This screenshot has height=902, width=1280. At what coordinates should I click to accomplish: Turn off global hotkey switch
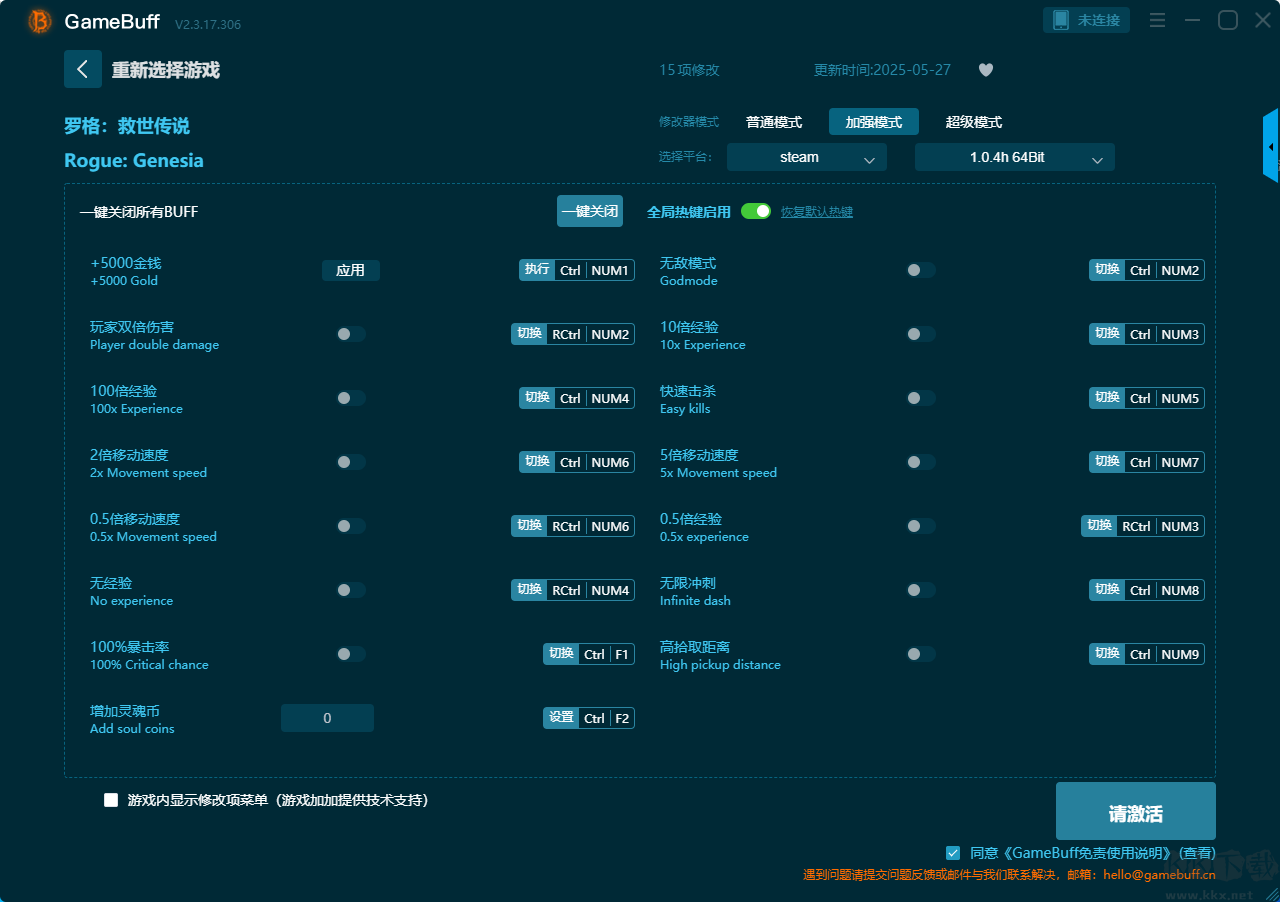[756, 212]
